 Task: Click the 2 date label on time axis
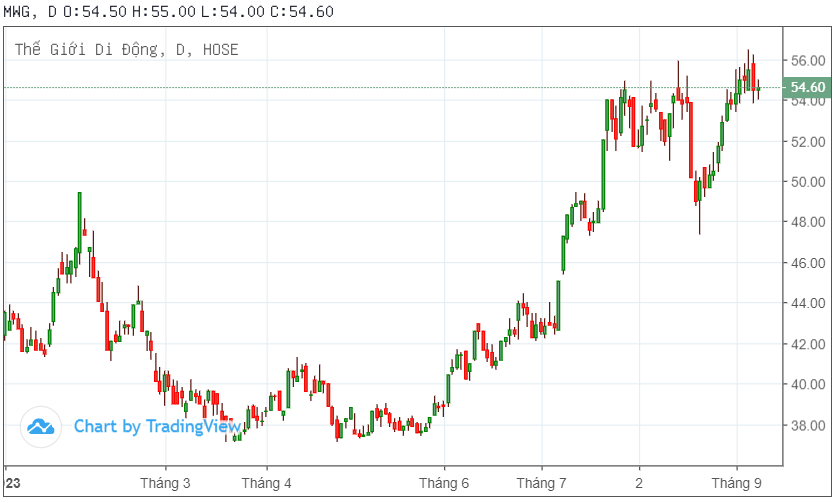tap(639, 483)
